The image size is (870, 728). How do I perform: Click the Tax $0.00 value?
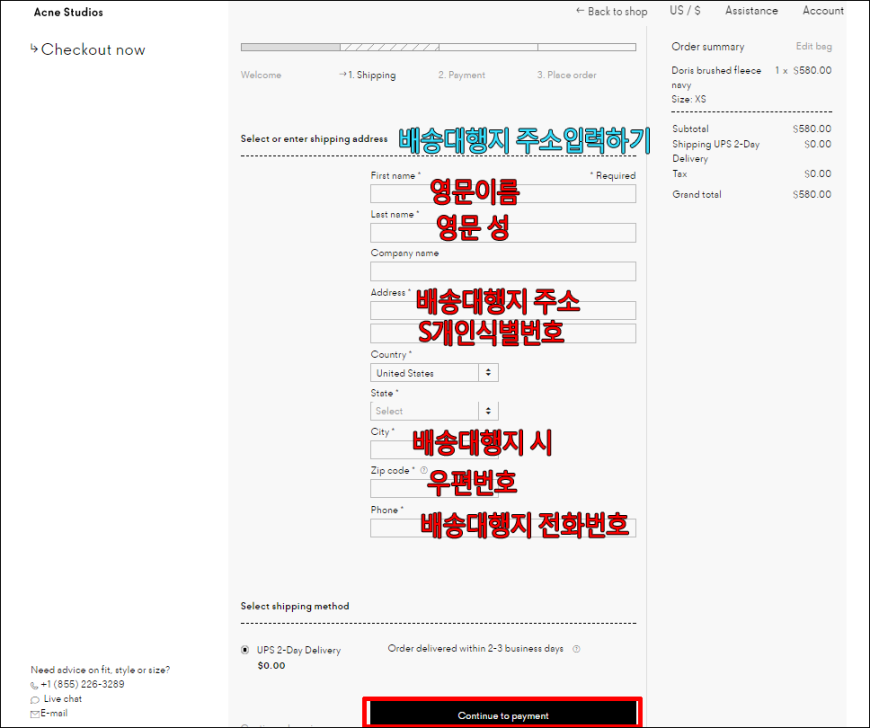click(x=818, y=174)
